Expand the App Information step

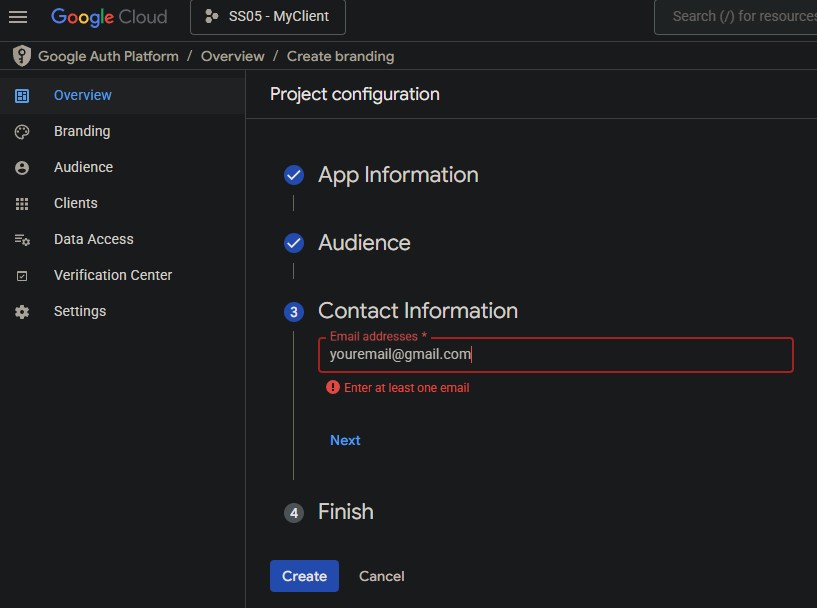[x=398, y=175]
